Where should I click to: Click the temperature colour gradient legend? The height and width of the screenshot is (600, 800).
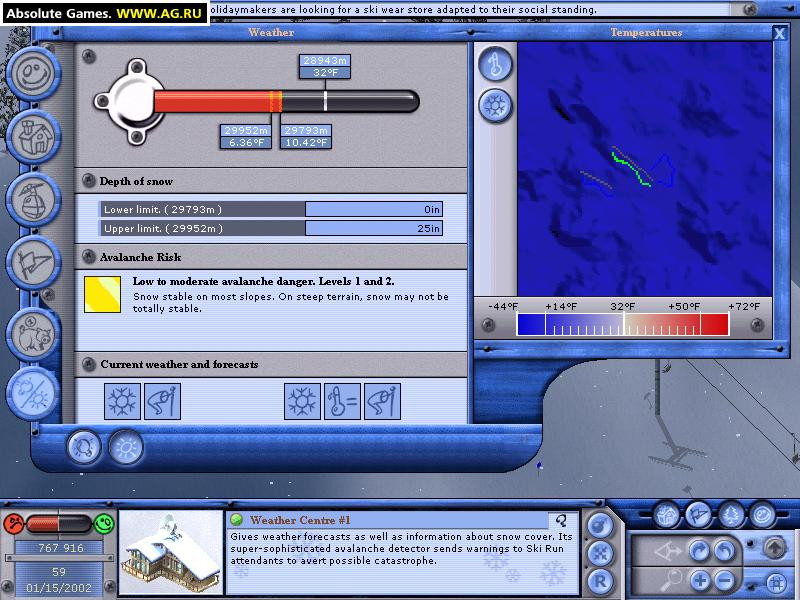pyautogui.click(x=623, y=324)
